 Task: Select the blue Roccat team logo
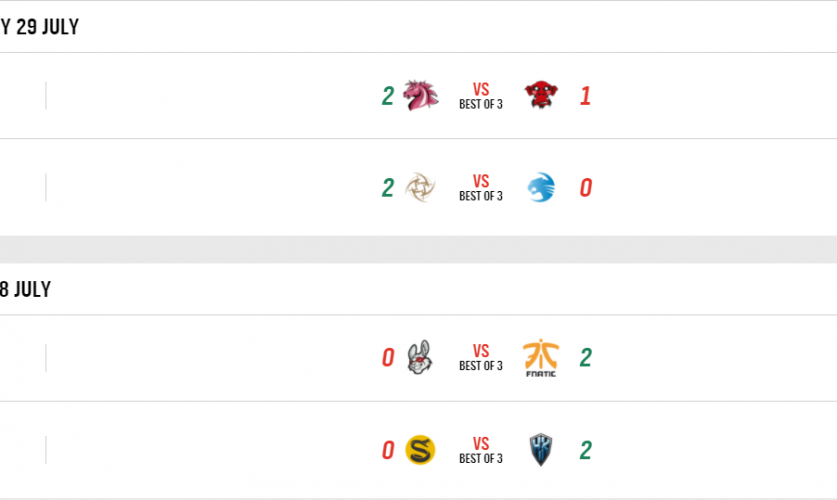click(541, 188)
